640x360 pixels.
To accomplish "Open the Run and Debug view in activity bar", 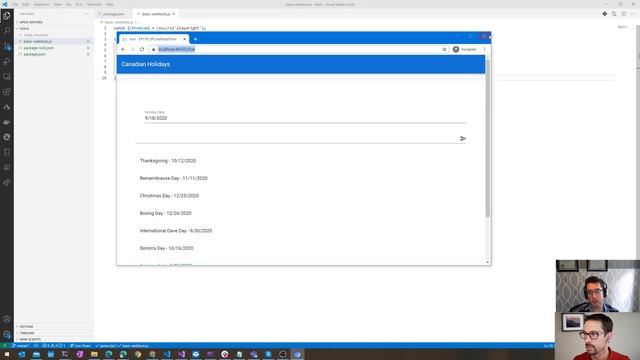I will 7,62.
